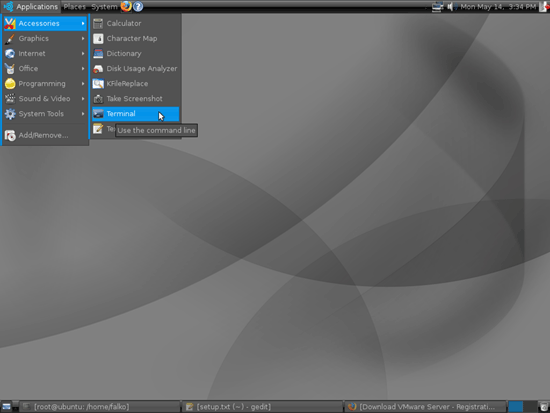
Task: Open the Places menu in the top panel
Action: coord(74,7)
